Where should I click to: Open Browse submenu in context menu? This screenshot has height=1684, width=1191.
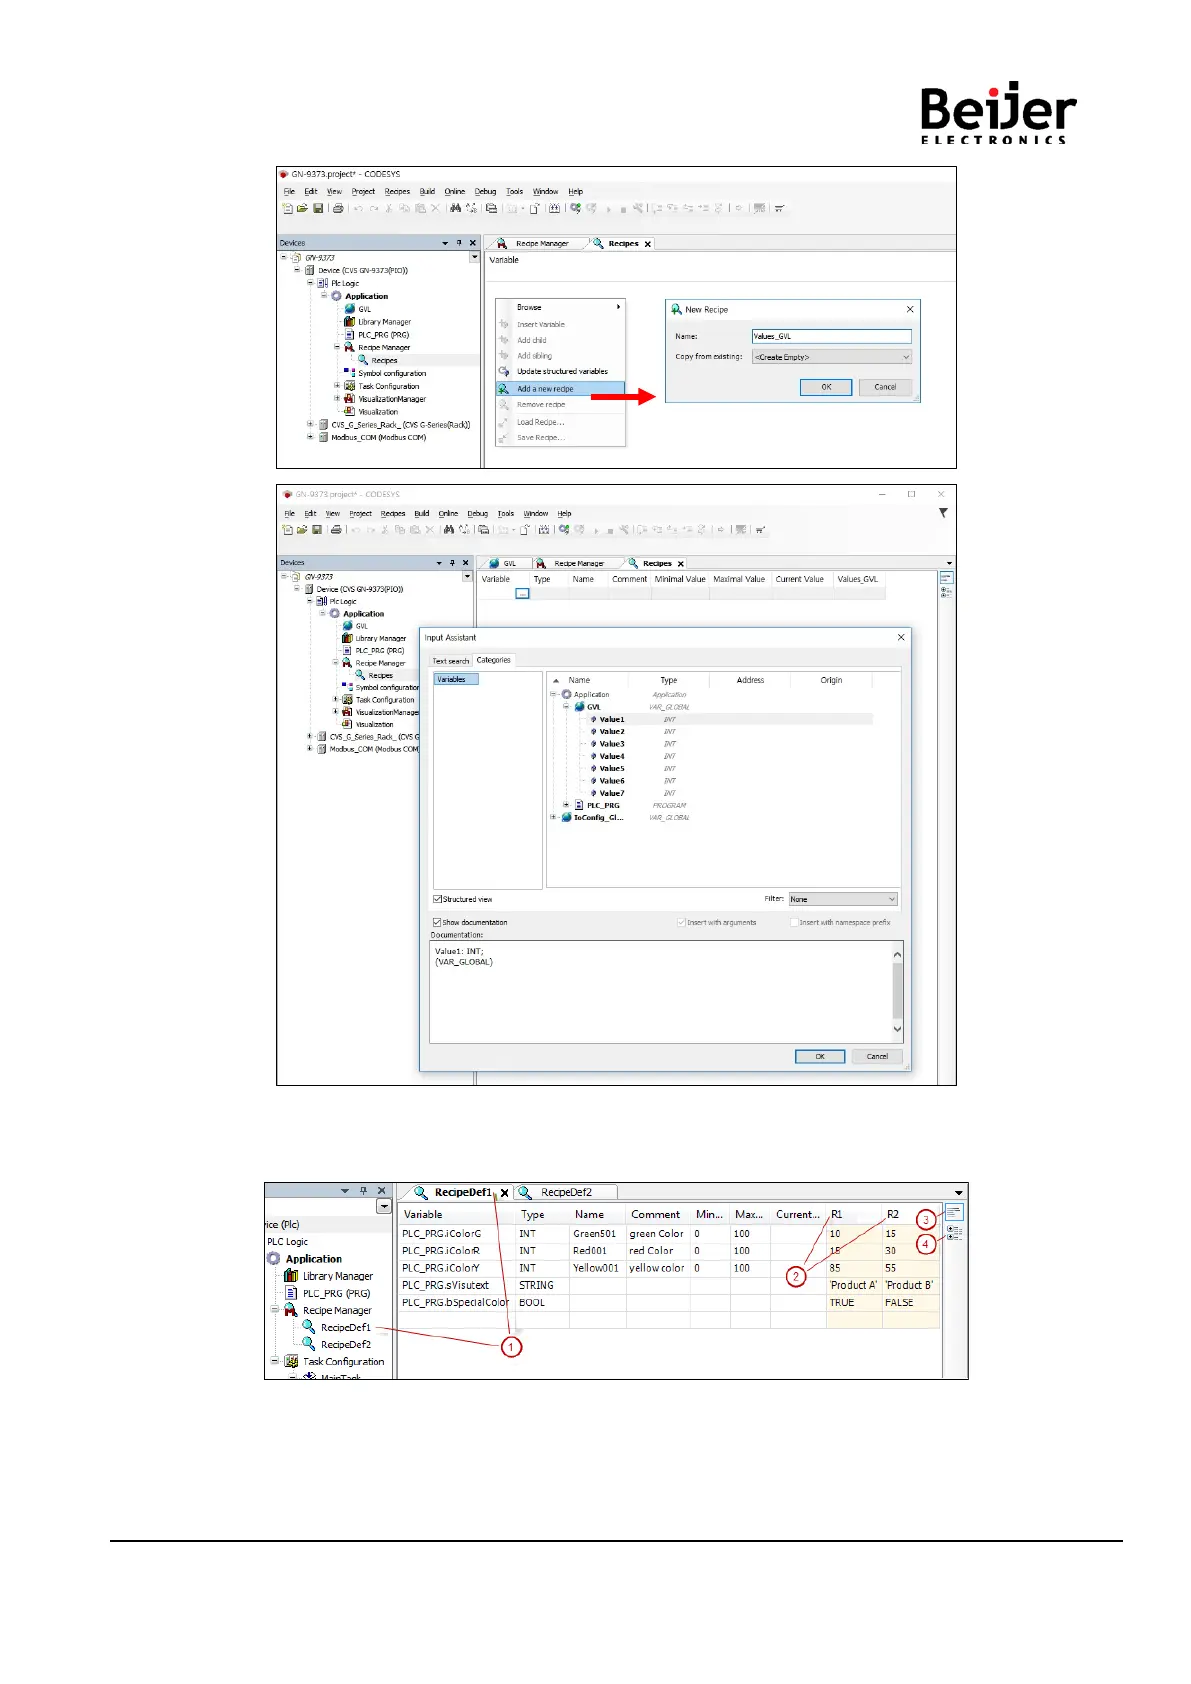pyautogui.click(x=561, y=307)
